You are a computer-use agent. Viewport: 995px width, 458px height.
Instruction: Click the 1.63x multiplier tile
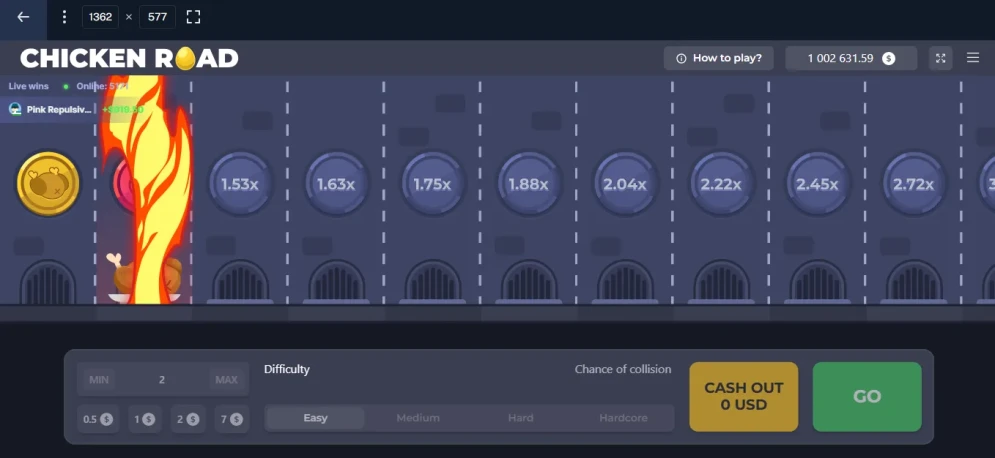click(x=336, y=184)
